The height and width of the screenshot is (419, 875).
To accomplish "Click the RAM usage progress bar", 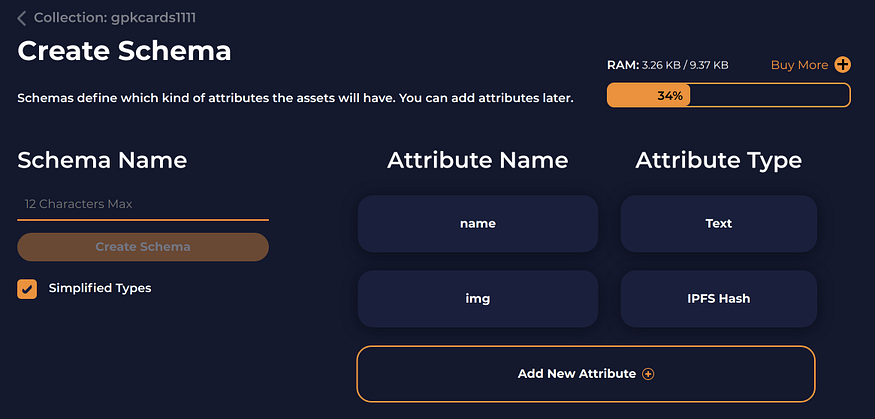I will pyautogui.click(x=729, y=95).
